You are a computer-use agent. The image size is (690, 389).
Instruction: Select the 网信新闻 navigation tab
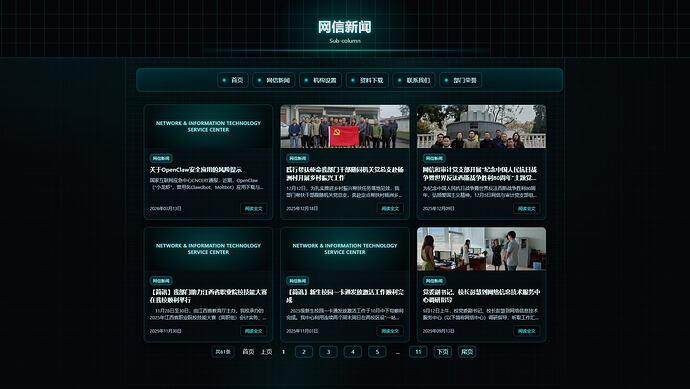(x=274, y=80)
